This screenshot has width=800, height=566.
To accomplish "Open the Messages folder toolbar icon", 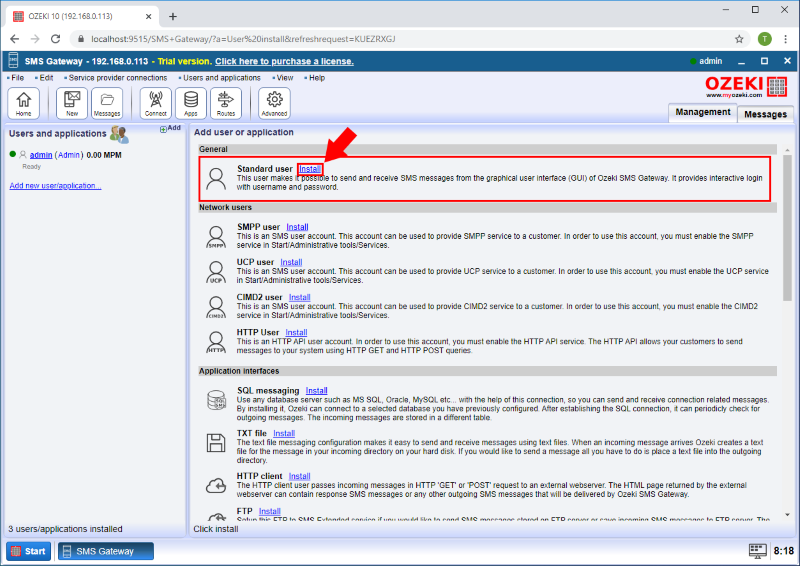I will point(107,103).
